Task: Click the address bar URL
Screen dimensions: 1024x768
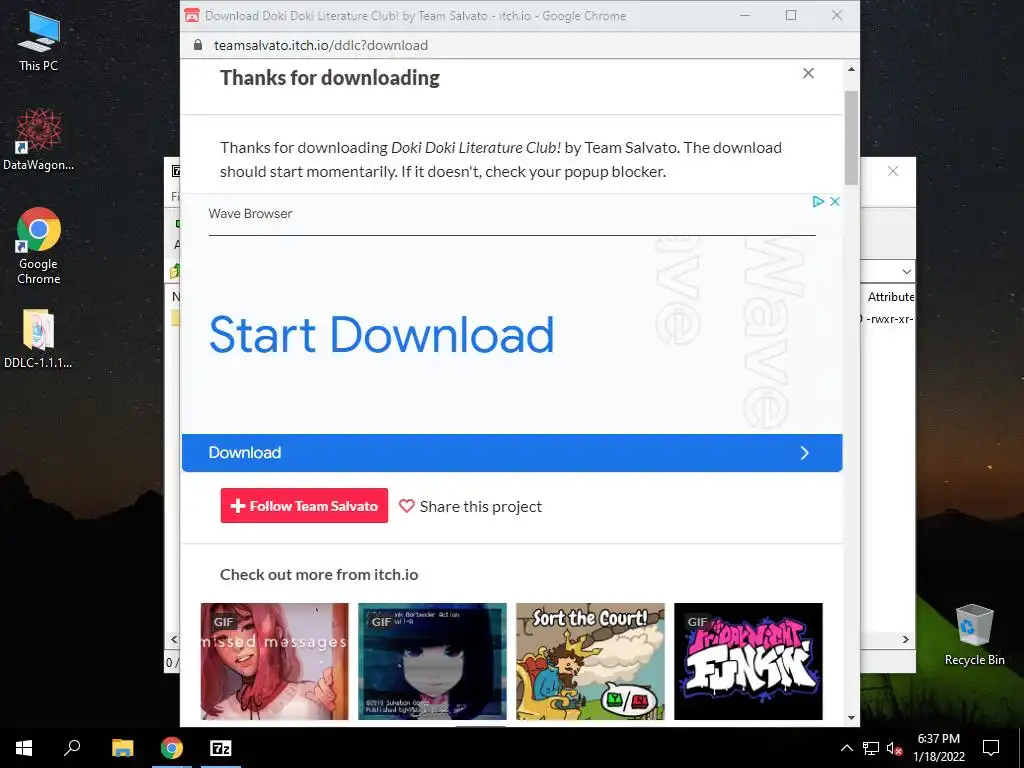Action: click(x=321, y=45)
